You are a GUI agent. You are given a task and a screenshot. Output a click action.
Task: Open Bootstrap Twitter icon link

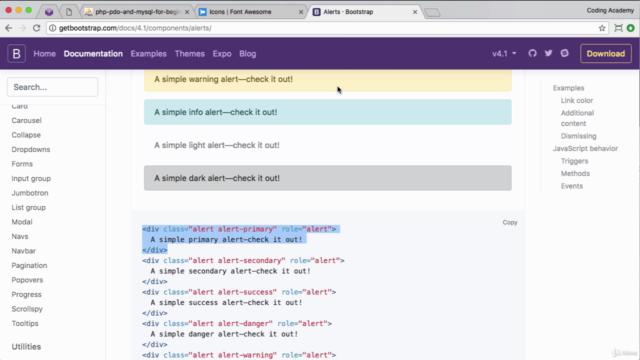[x=548, y=53]
